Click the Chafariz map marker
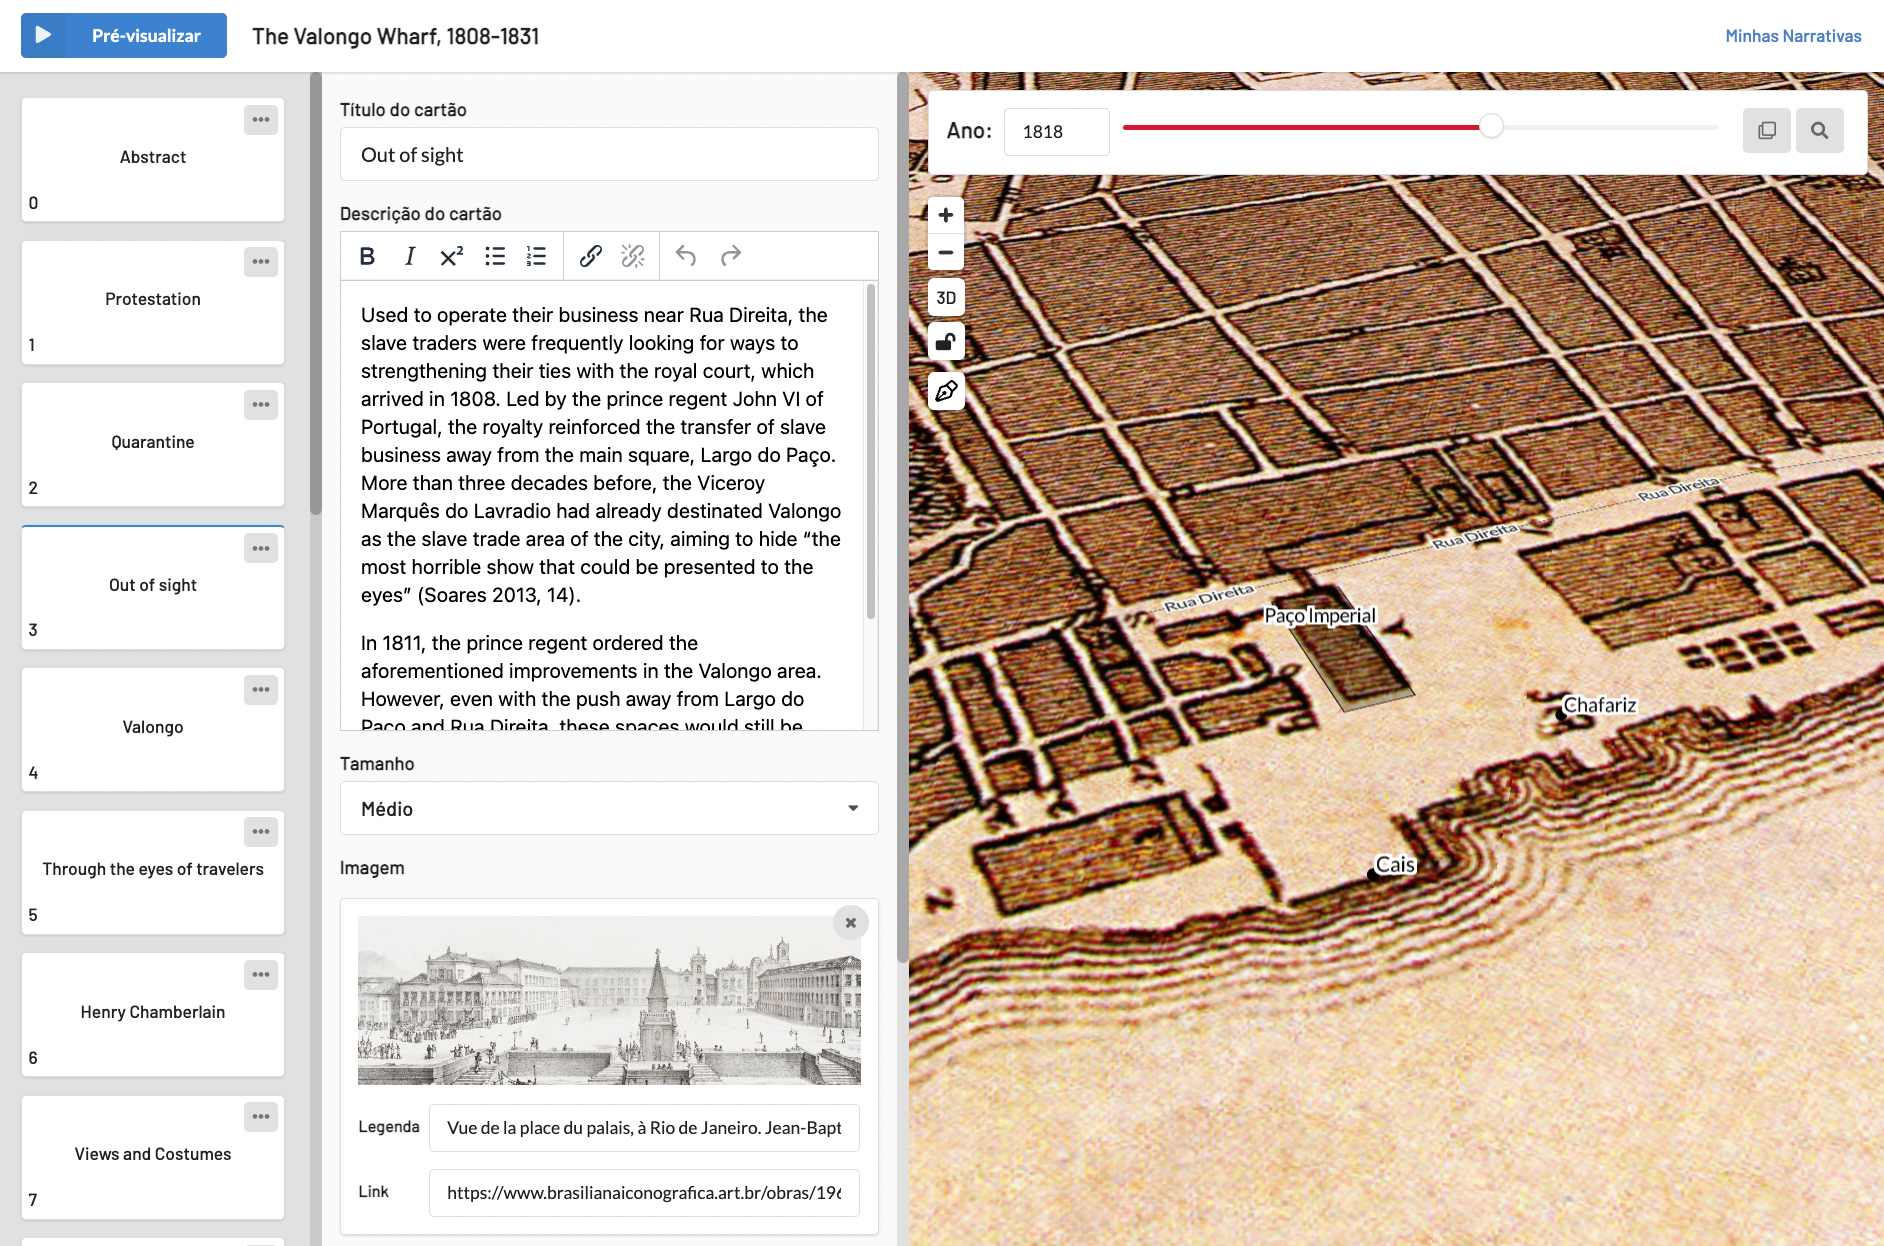The image size is (1884, 1246). click(1560, 714)
